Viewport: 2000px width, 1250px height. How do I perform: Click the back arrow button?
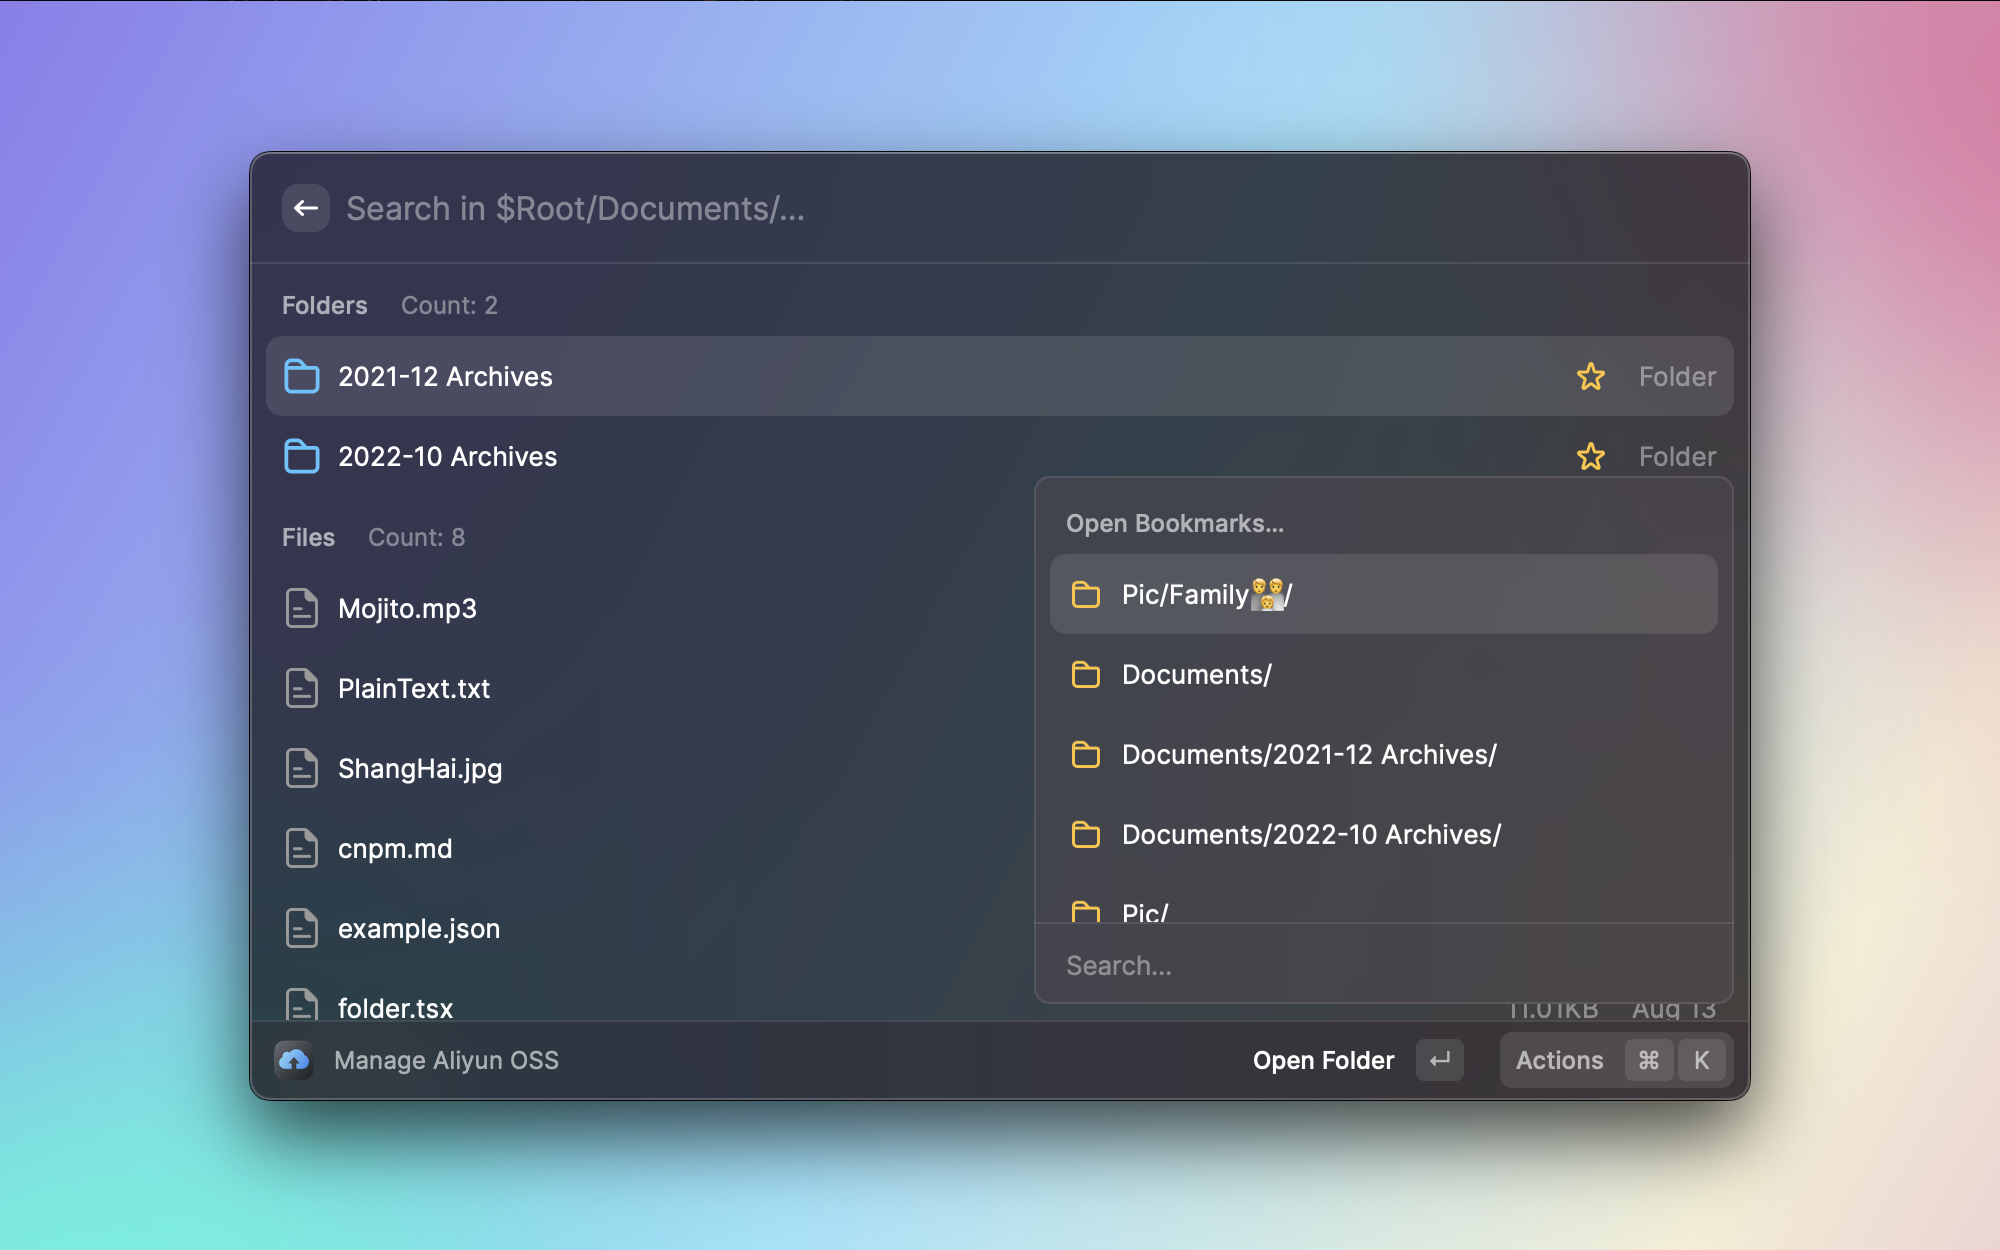tap(306, 208)
